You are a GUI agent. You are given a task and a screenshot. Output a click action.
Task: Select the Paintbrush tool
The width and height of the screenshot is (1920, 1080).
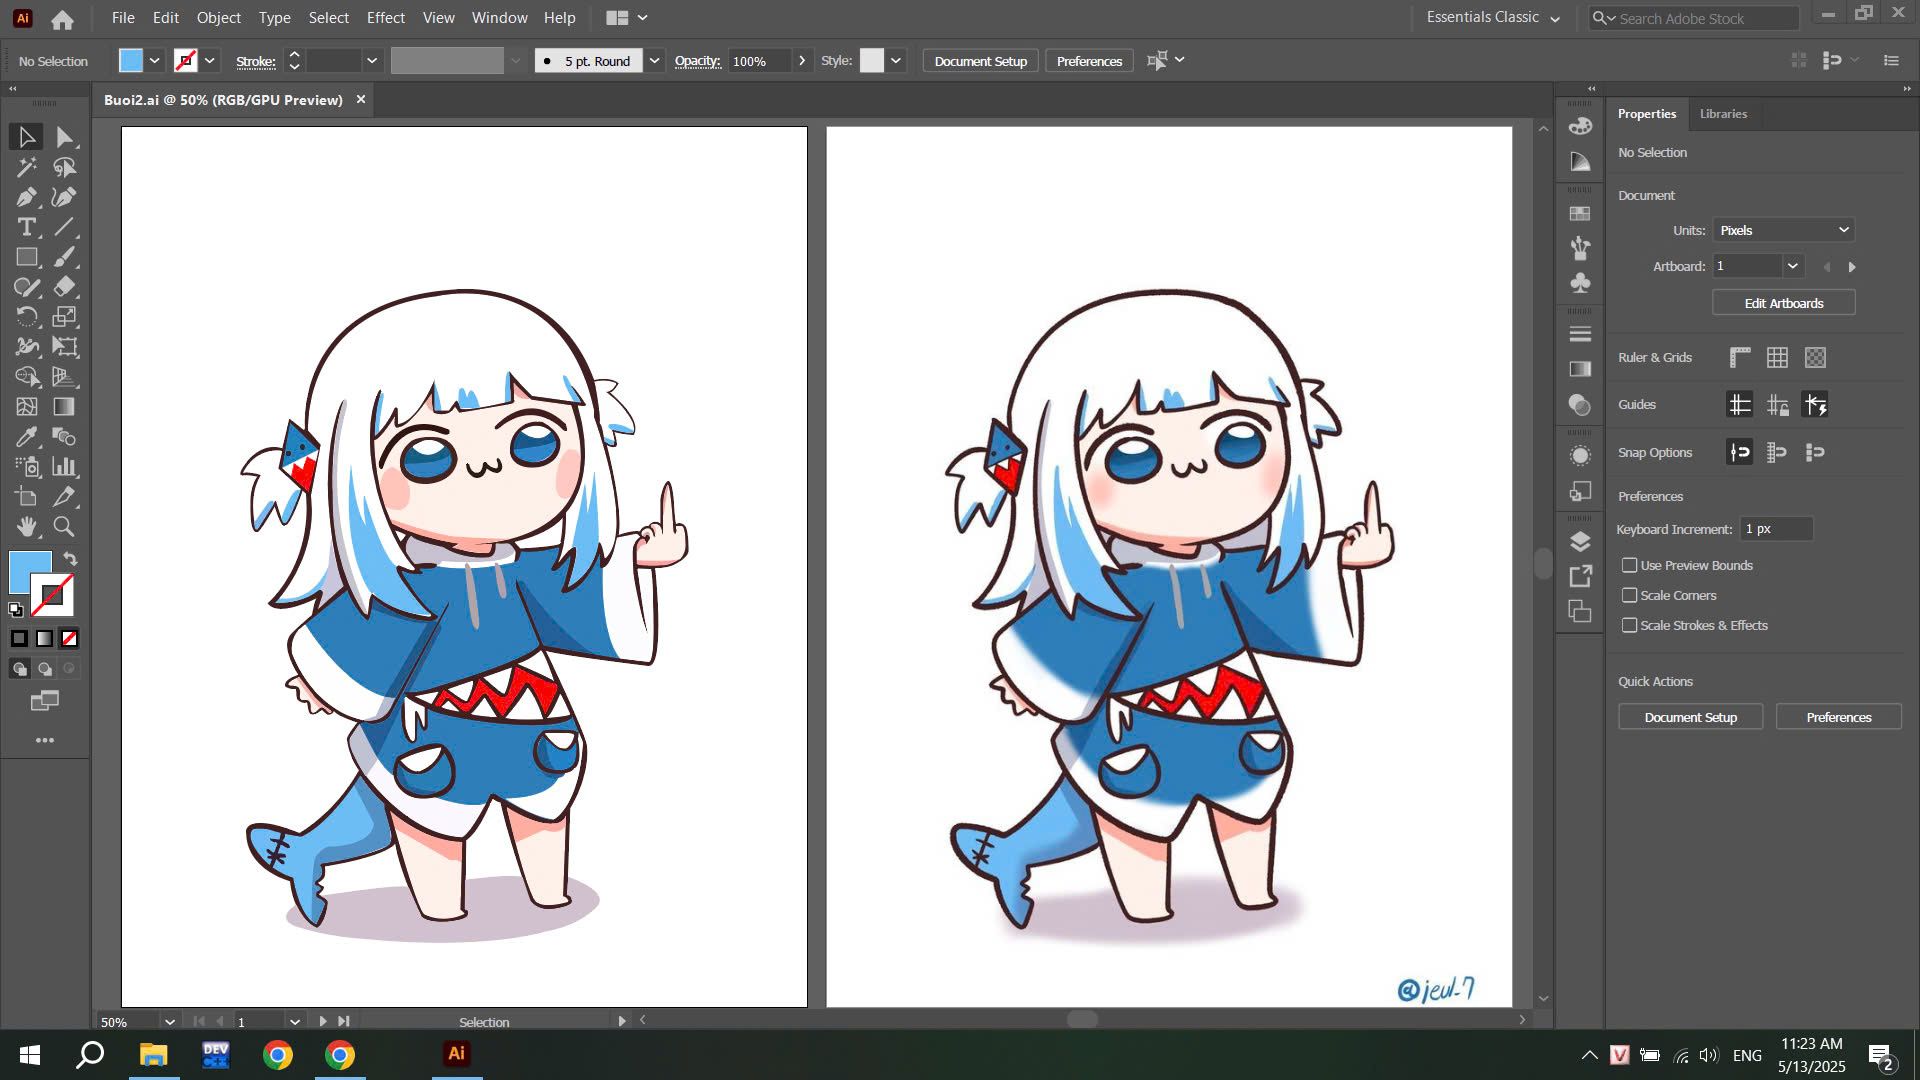coord(65,257)
